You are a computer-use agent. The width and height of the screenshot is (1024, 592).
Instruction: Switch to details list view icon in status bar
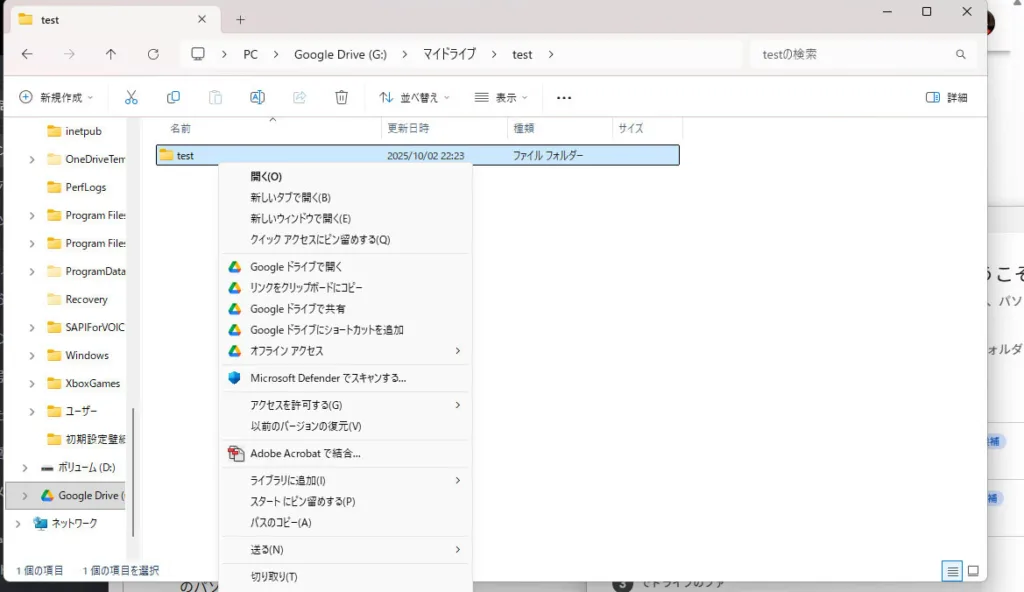pyautogui.click(x=952, y=571)
